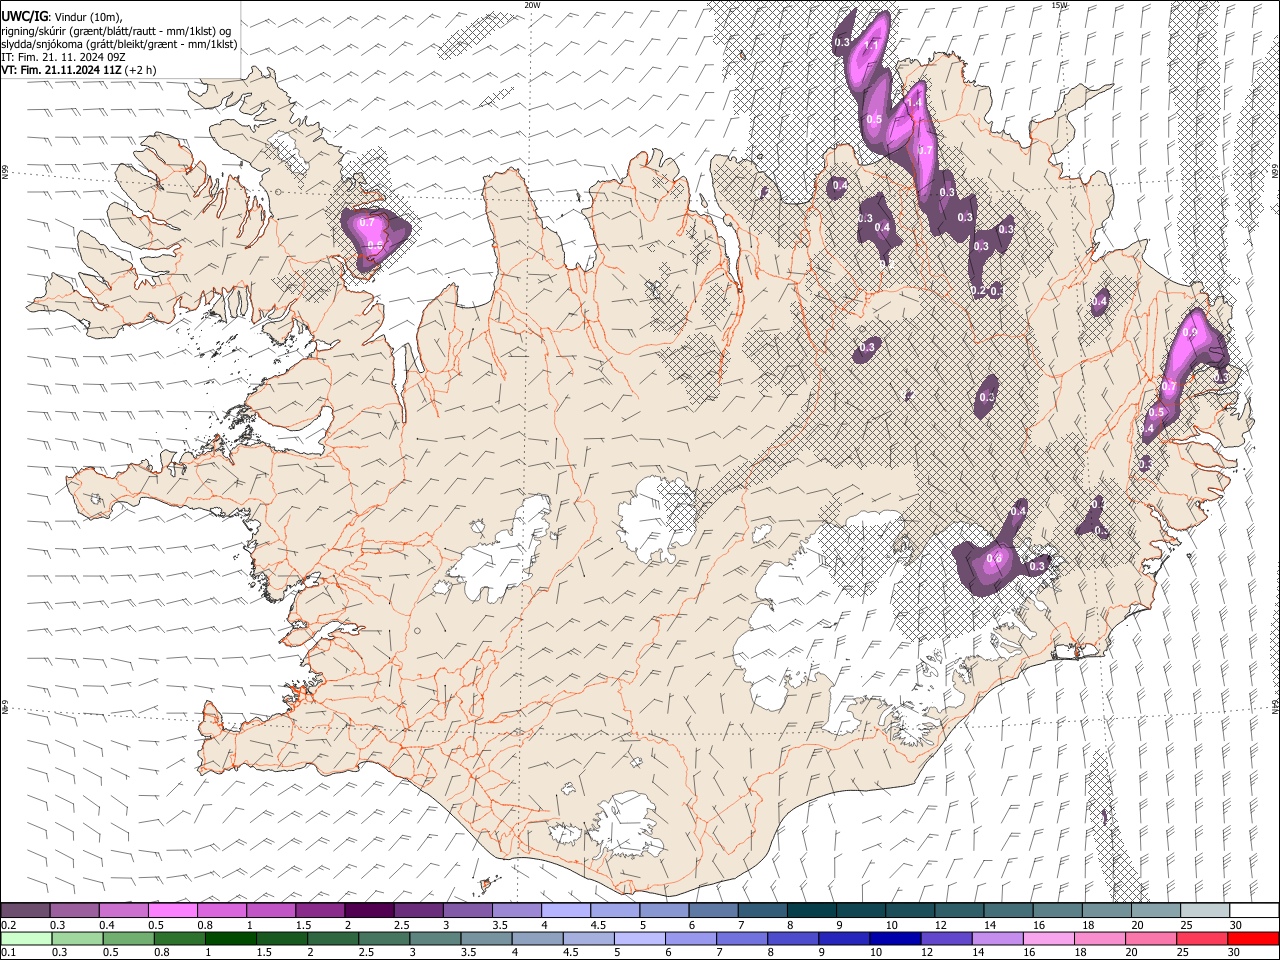
Task: Select the 'Vindur (10m)' text in header
Action: click(88, 18)
